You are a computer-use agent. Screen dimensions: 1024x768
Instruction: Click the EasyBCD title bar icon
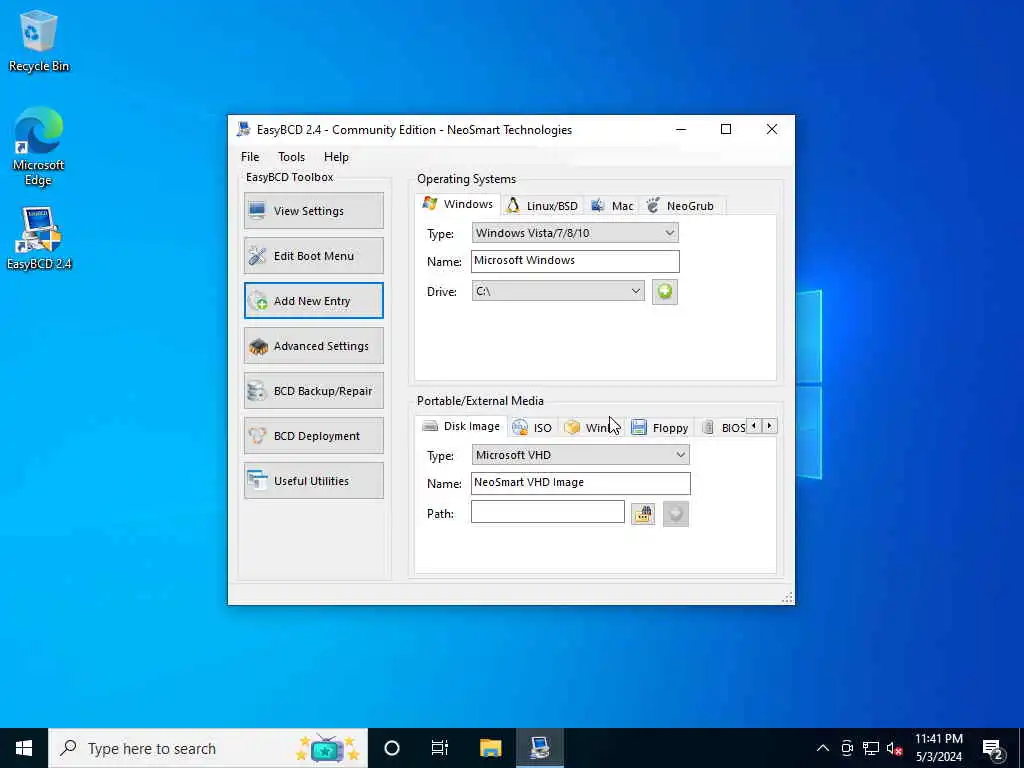tap(244, 129)
